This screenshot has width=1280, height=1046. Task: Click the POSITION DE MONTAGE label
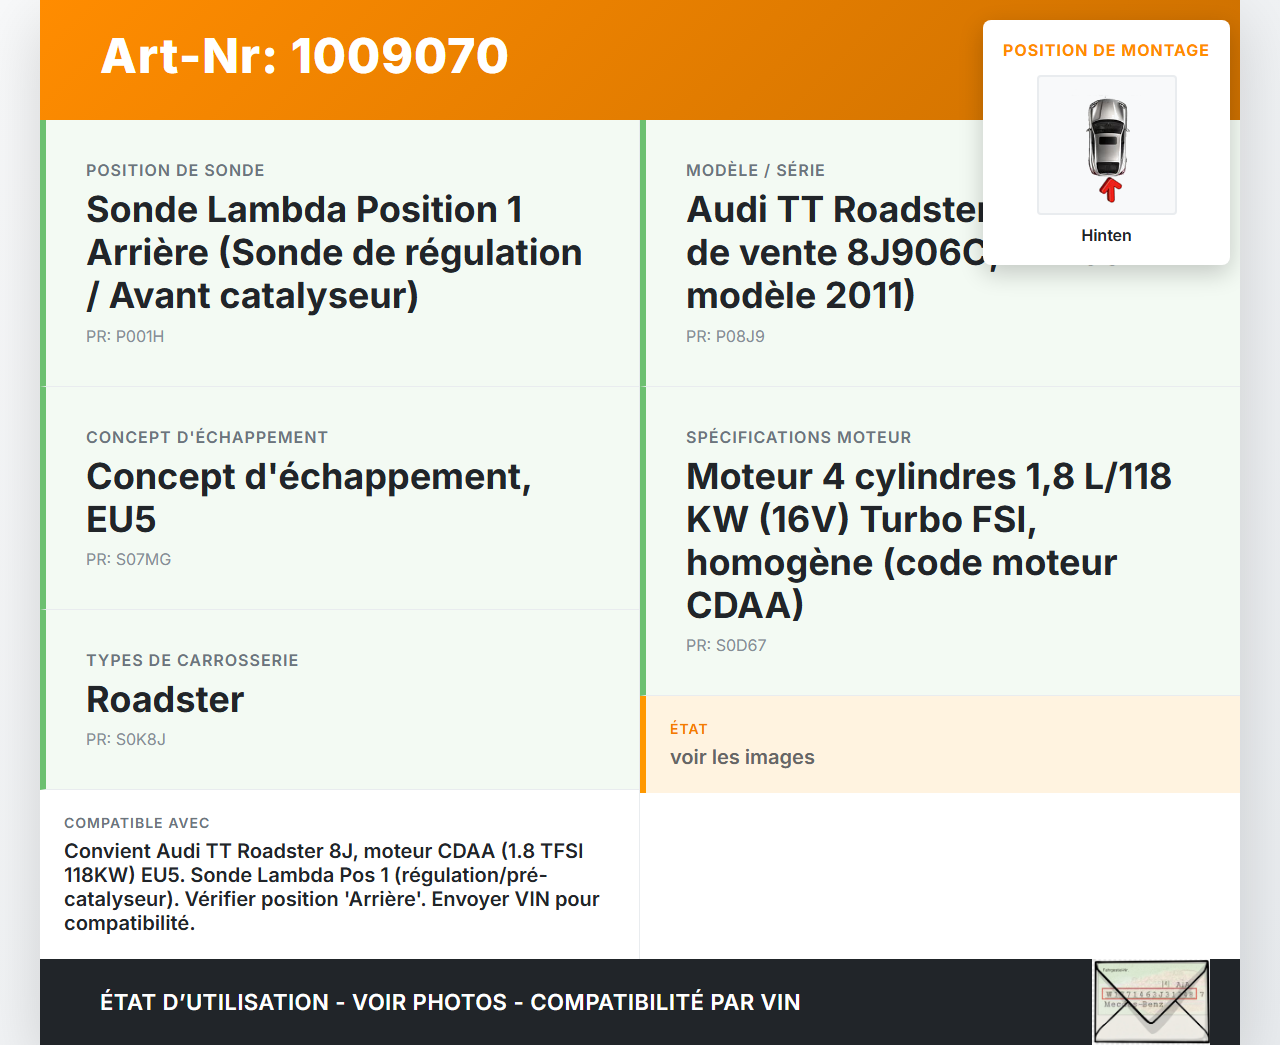(x=1106, y=50)
